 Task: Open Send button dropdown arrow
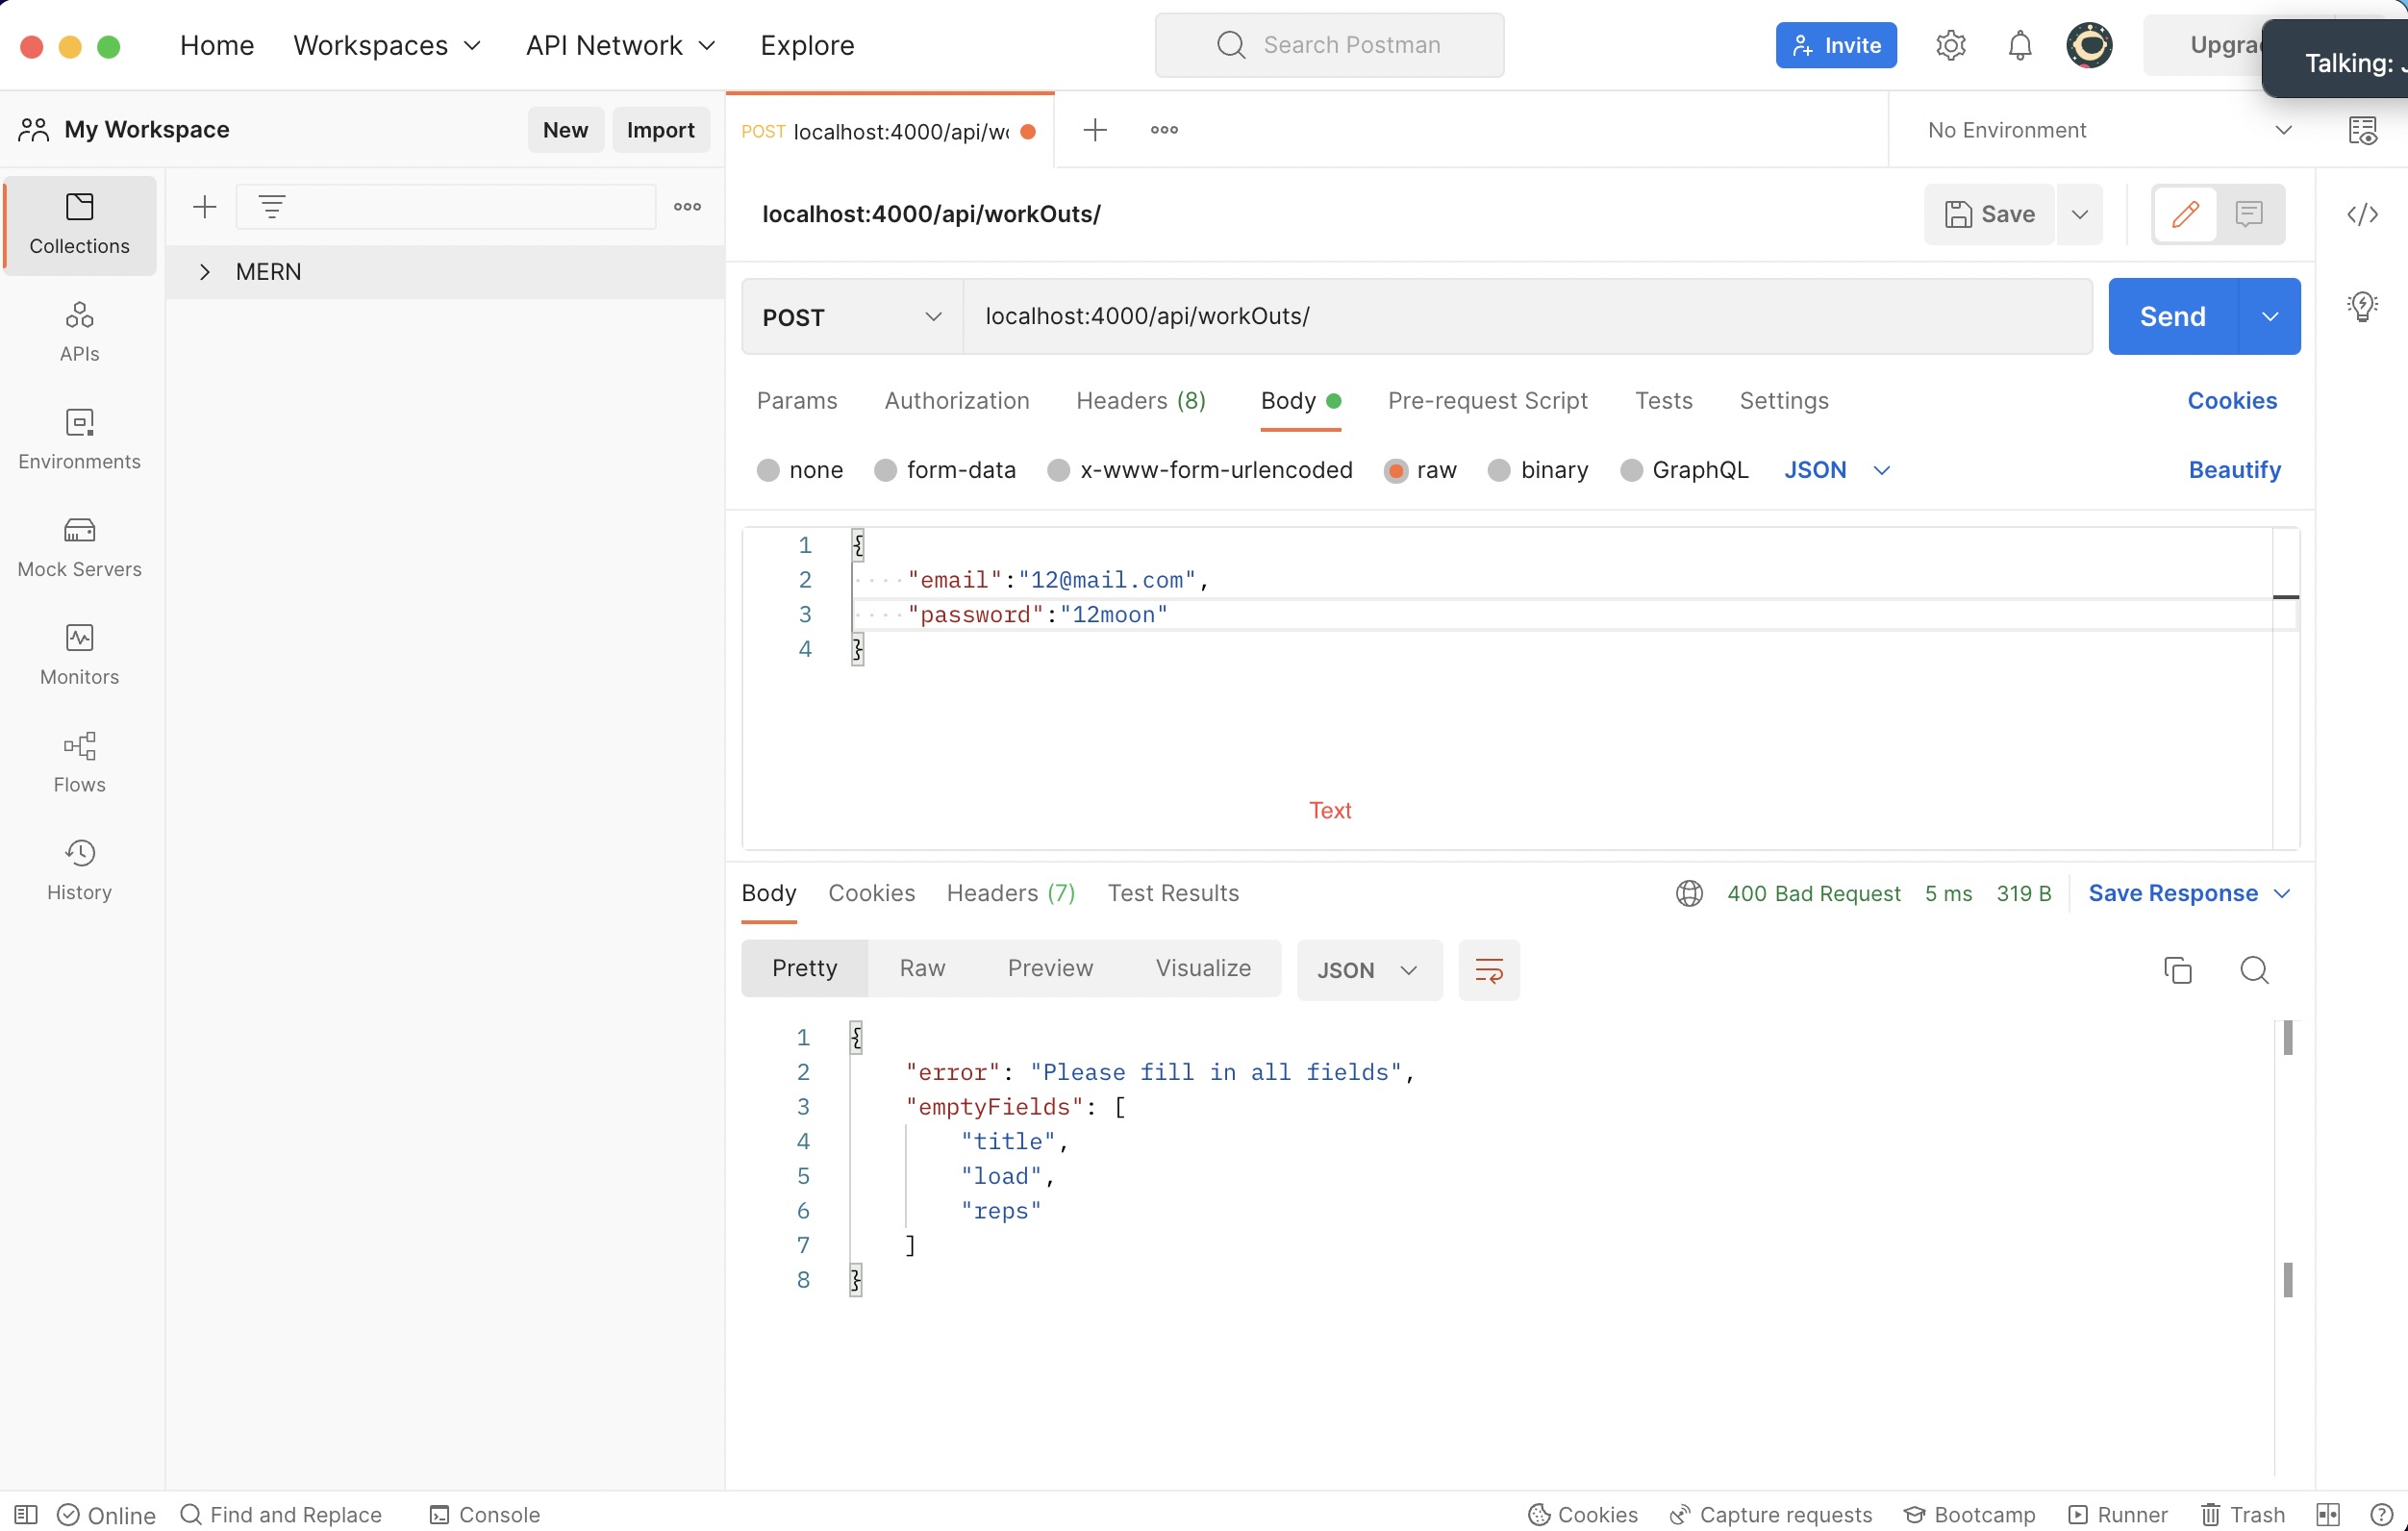pos(2269,317)
